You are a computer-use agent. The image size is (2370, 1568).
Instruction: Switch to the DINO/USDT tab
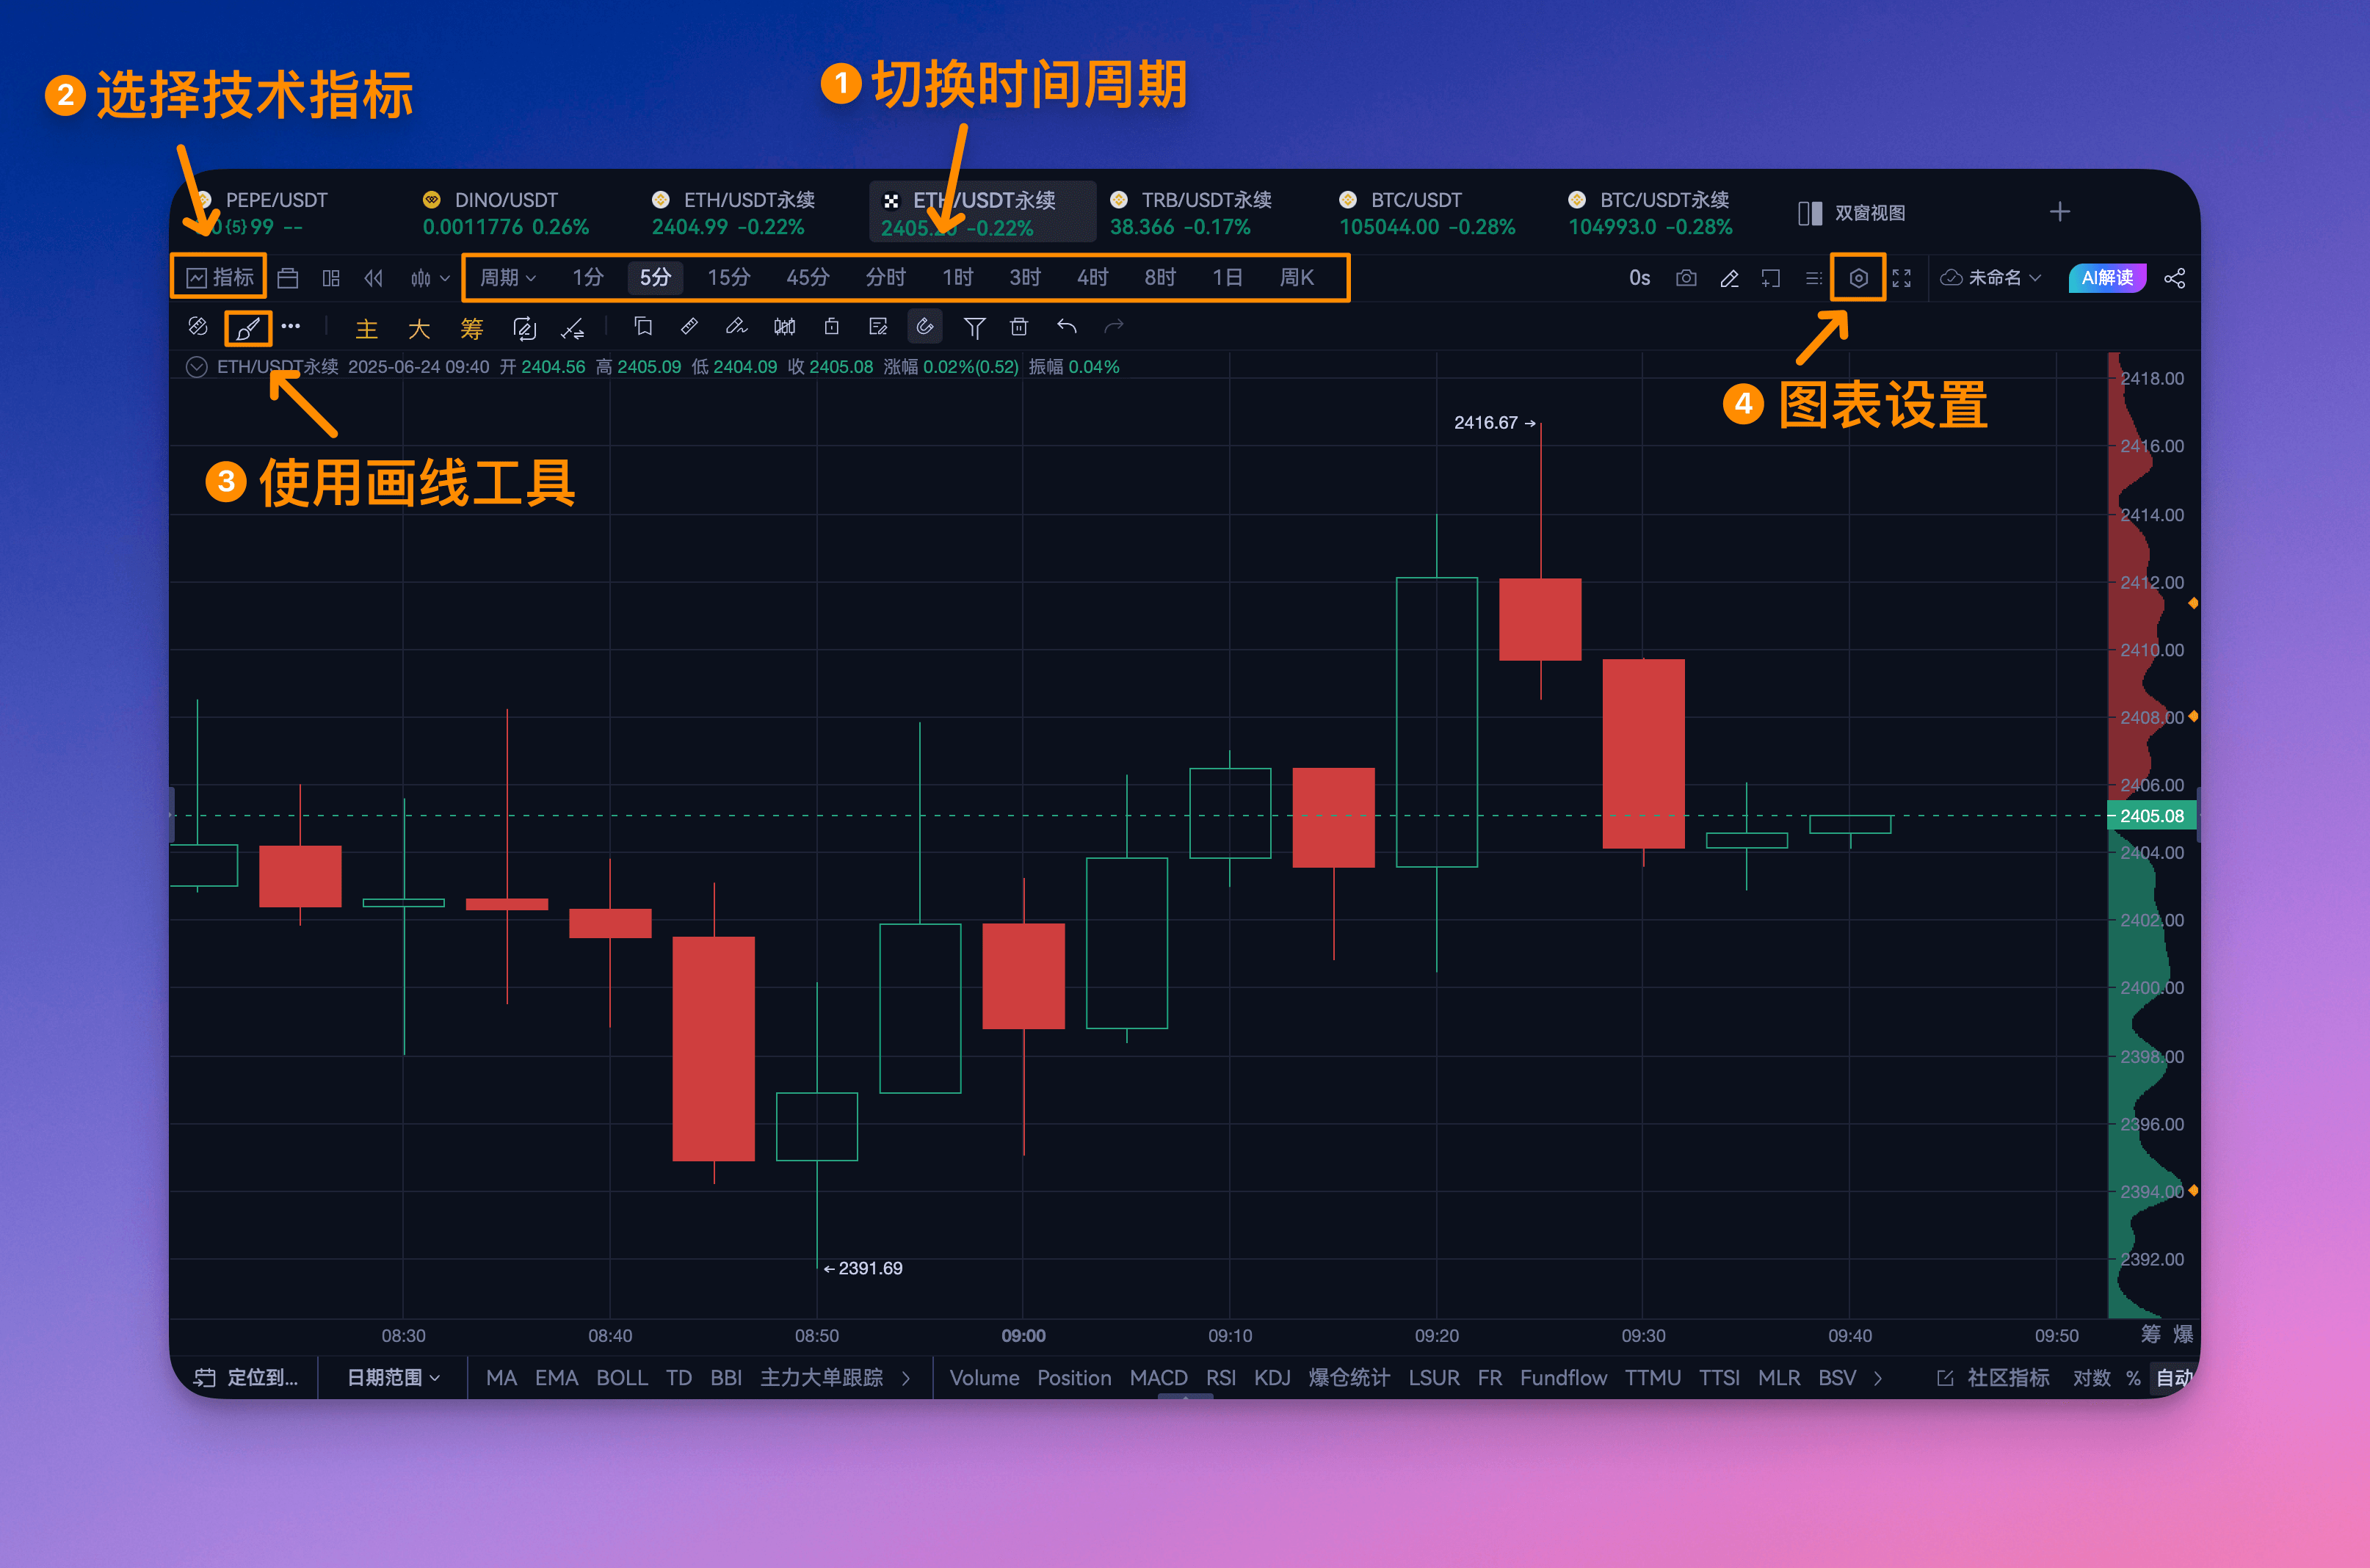click(x=505, y=213)
